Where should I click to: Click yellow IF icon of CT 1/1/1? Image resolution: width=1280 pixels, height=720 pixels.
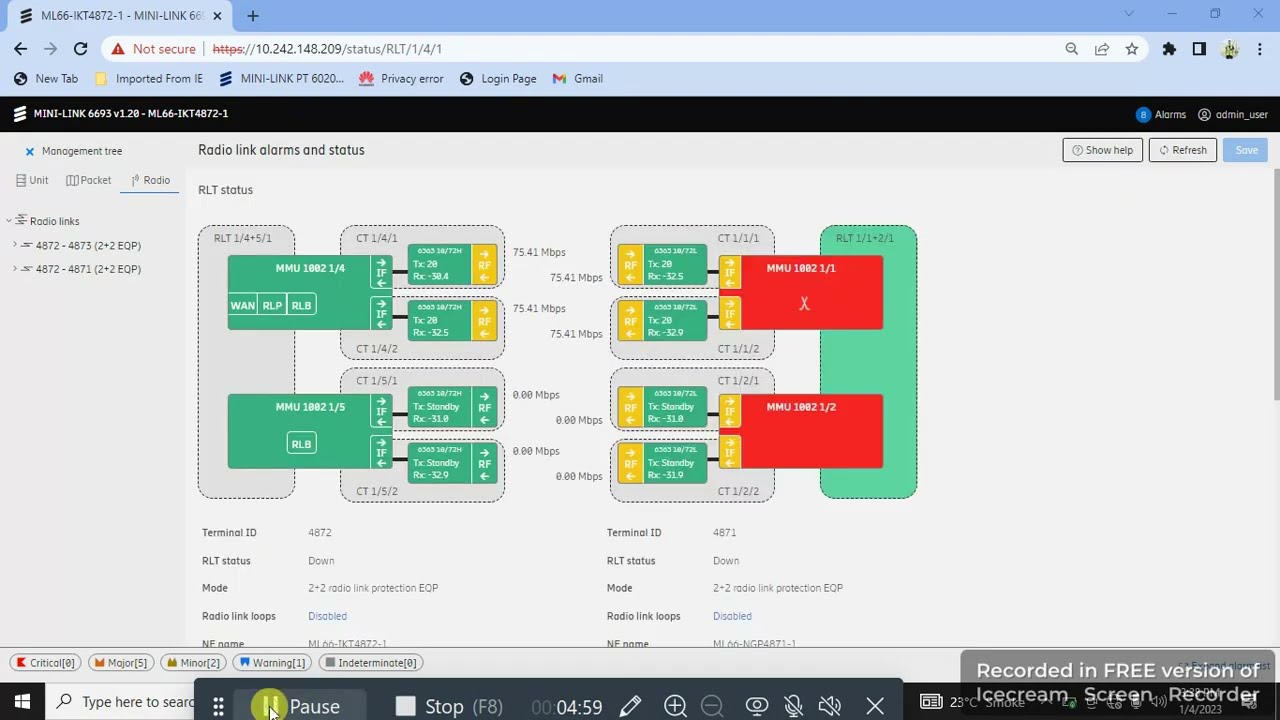pos(730,272)
